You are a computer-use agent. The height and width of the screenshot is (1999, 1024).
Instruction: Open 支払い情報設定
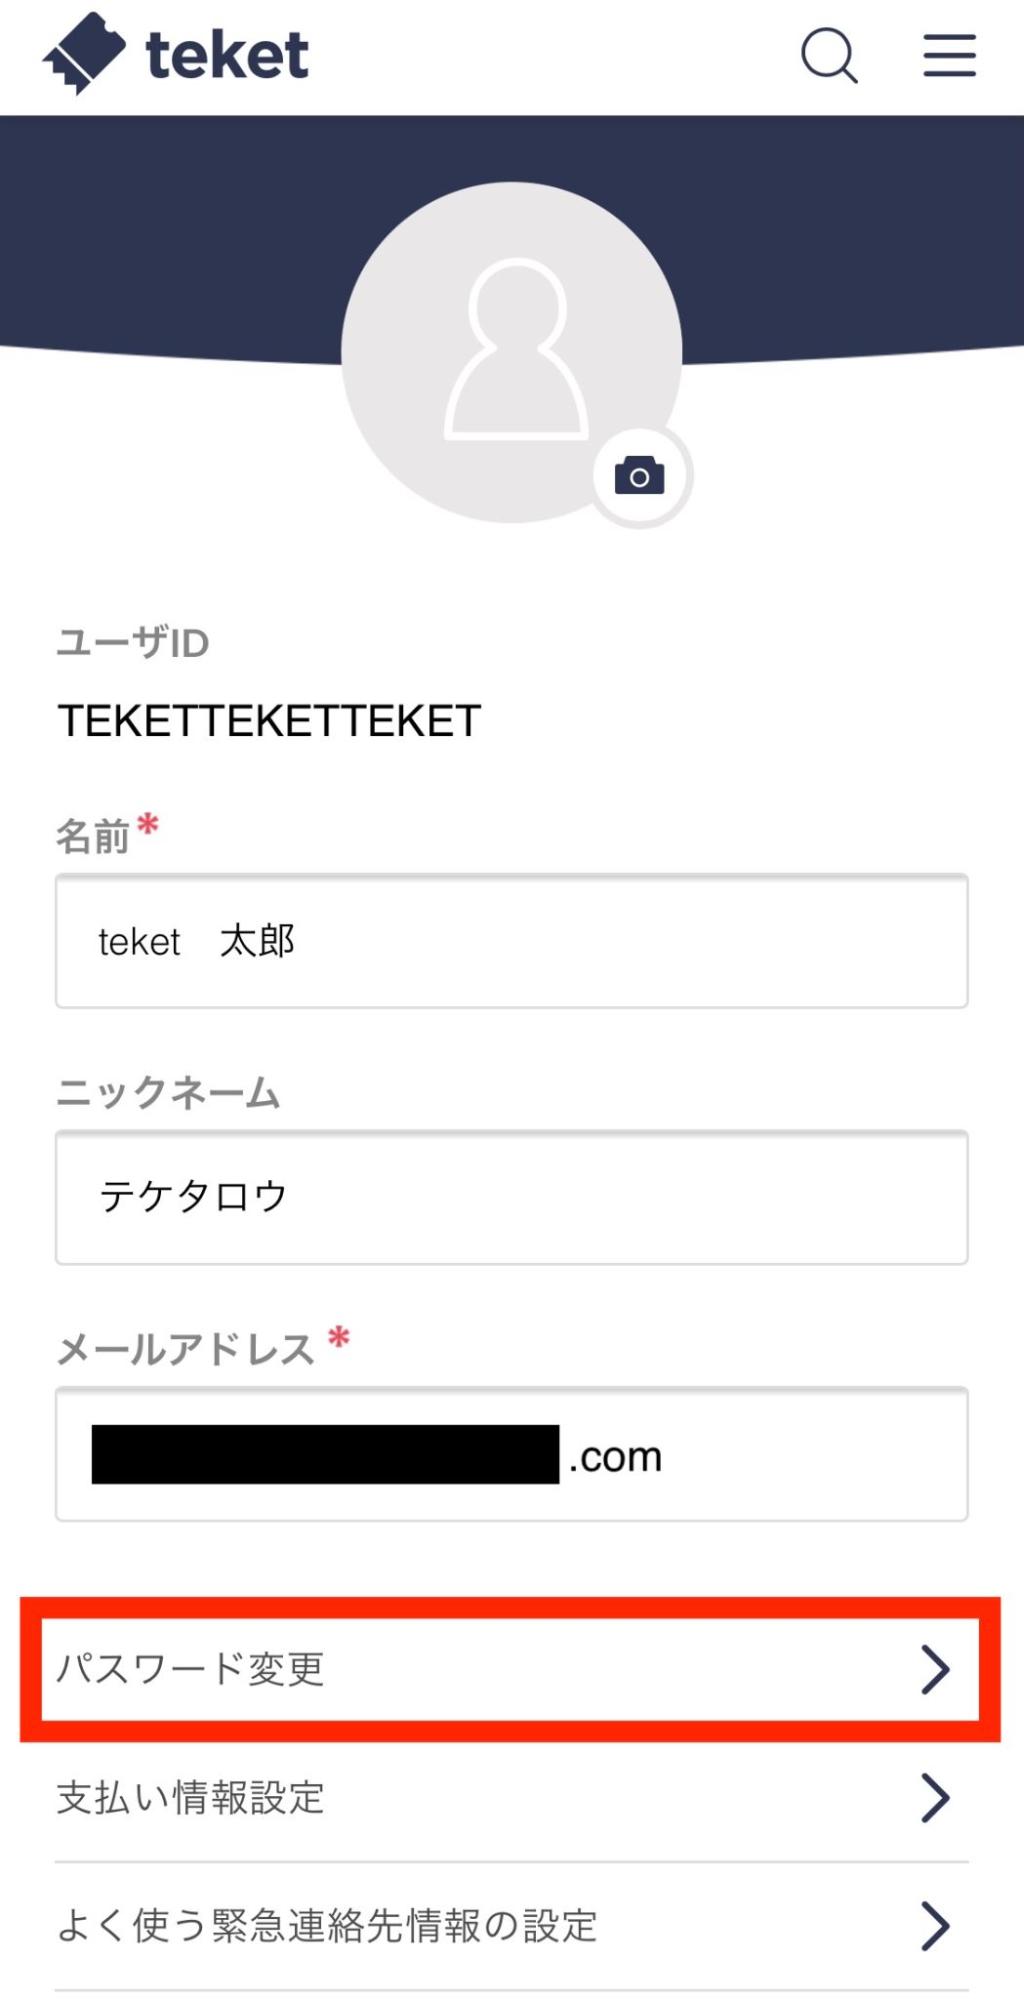tap(190, 1797)
